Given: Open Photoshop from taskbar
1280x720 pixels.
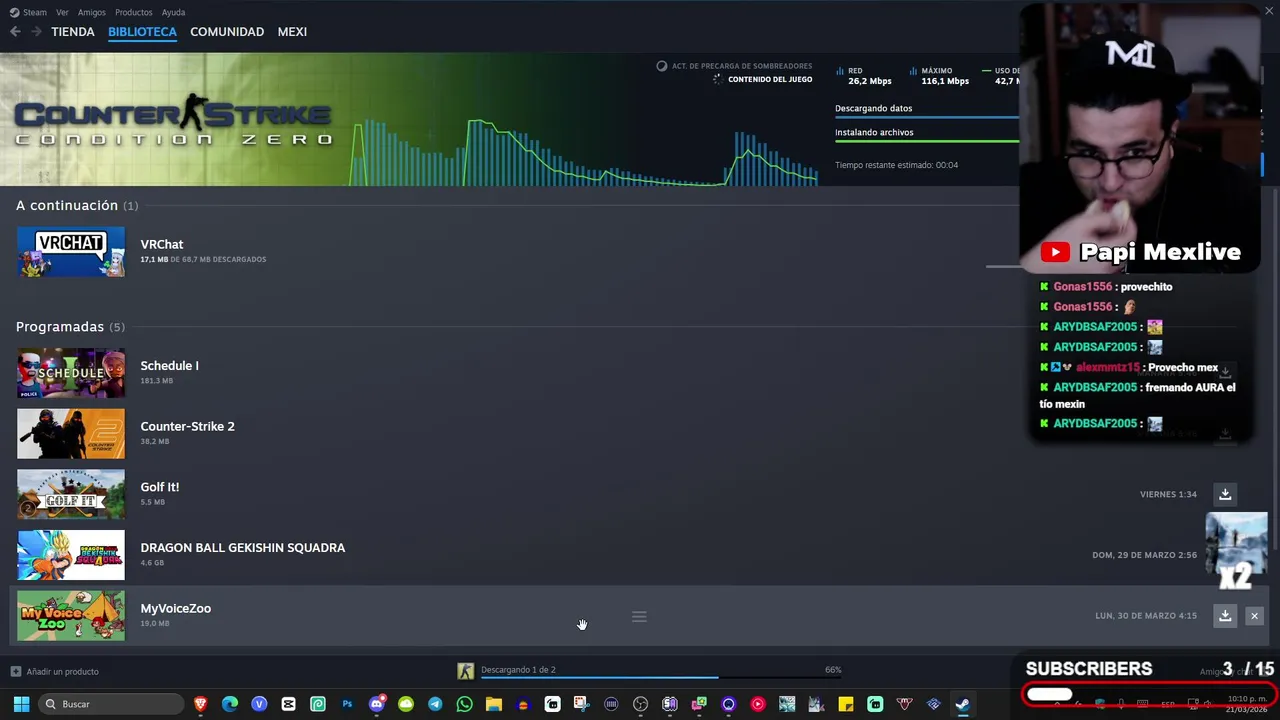Looking at the screenshot, I should tap(347, 704).
